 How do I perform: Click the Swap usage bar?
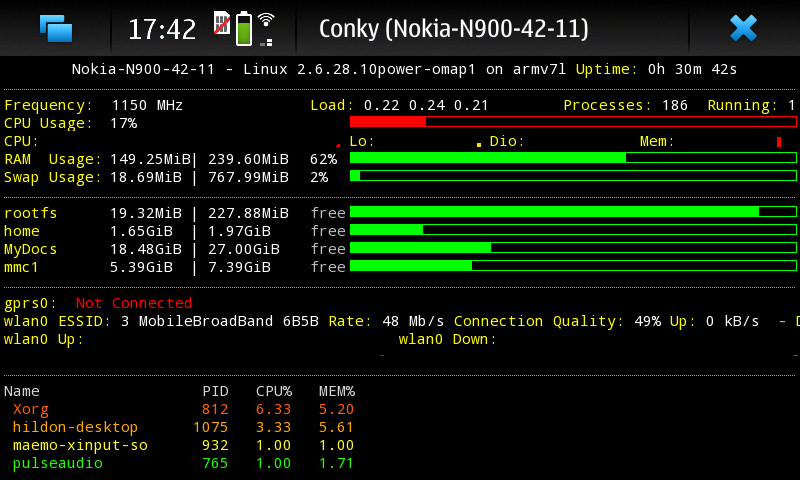coord(573,176)
